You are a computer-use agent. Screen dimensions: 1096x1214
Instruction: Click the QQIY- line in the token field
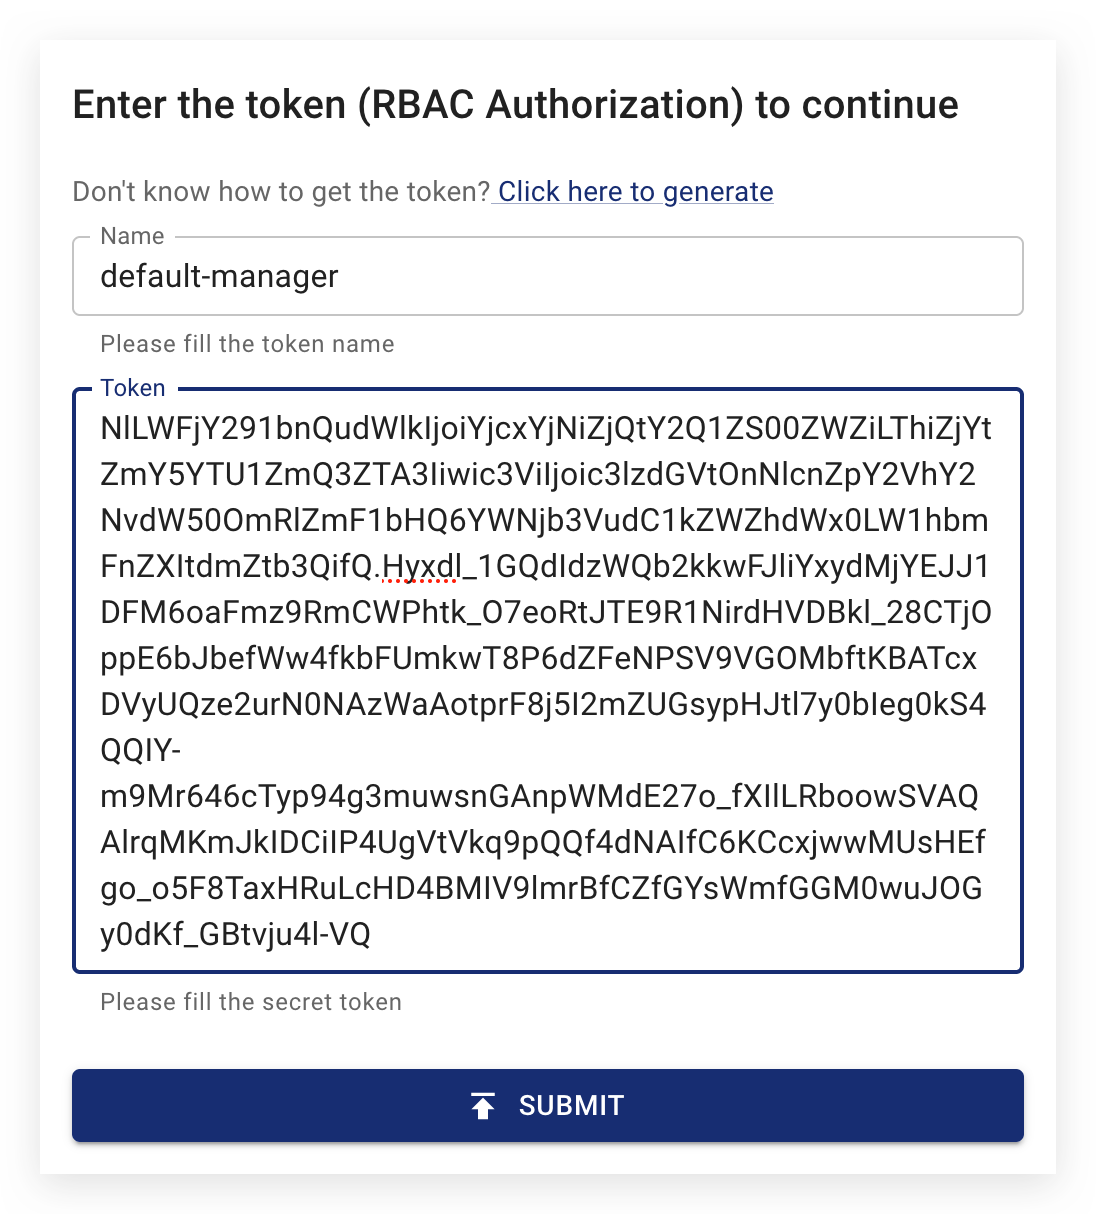point(141,750)
